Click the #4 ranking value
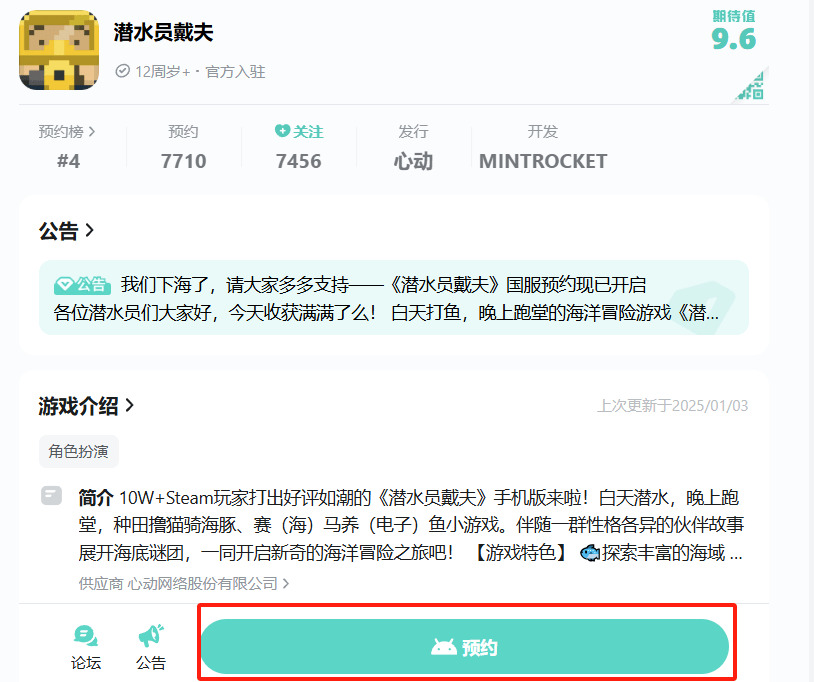Screen dimensions: 814x682 point(68,161)
